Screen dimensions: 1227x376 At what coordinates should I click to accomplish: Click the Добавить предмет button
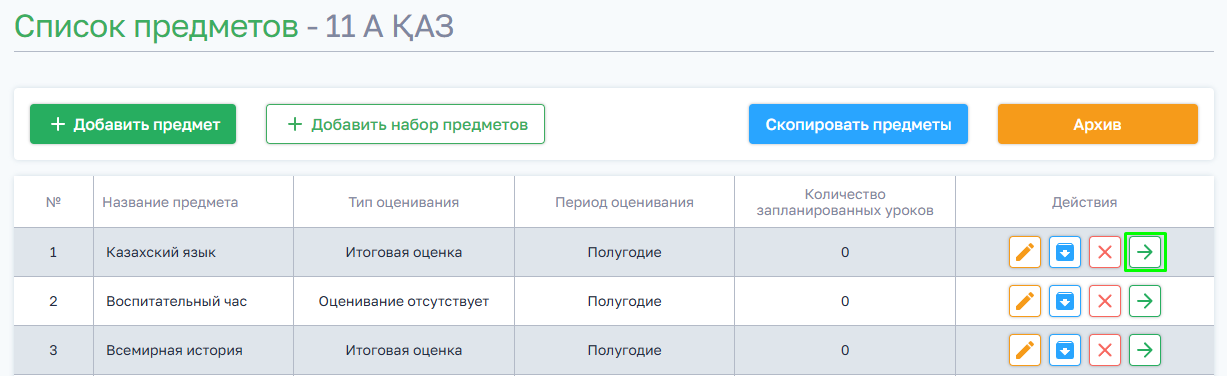pyautogui.click(x=133, y=125)
